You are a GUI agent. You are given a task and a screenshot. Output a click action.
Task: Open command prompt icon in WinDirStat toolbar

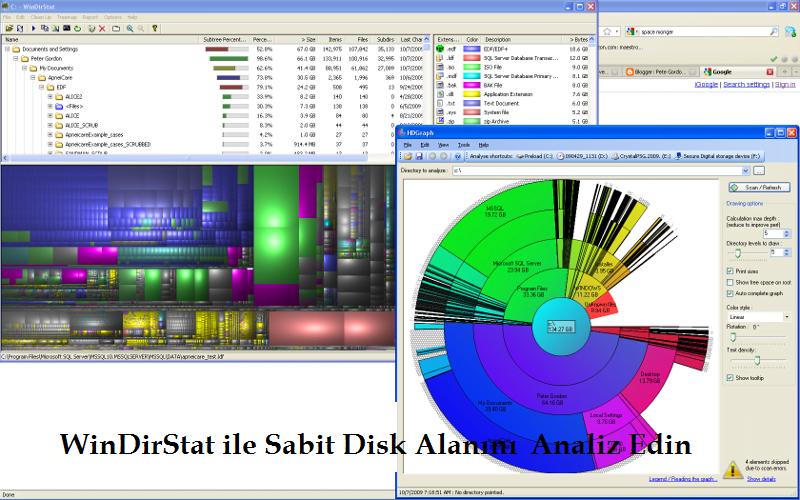click(66, 29)
